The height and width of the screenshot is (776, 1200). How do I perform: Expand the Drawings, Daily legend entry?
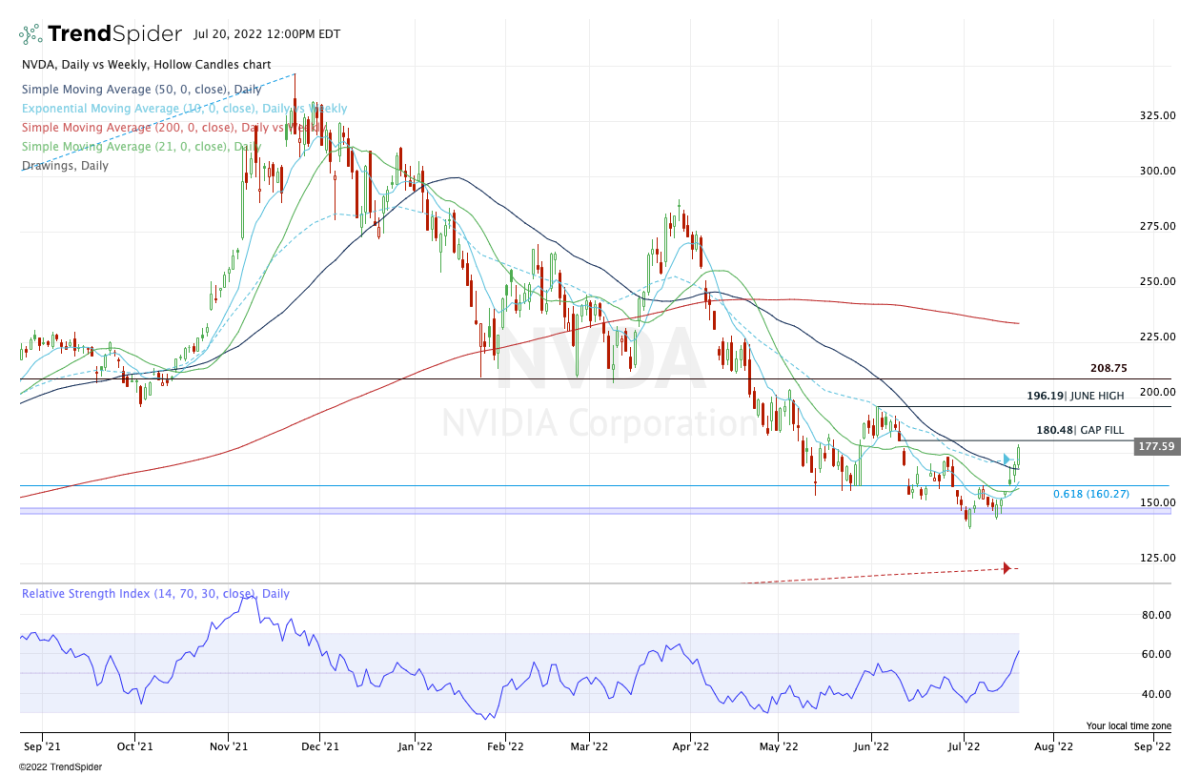tap(64, 165)
